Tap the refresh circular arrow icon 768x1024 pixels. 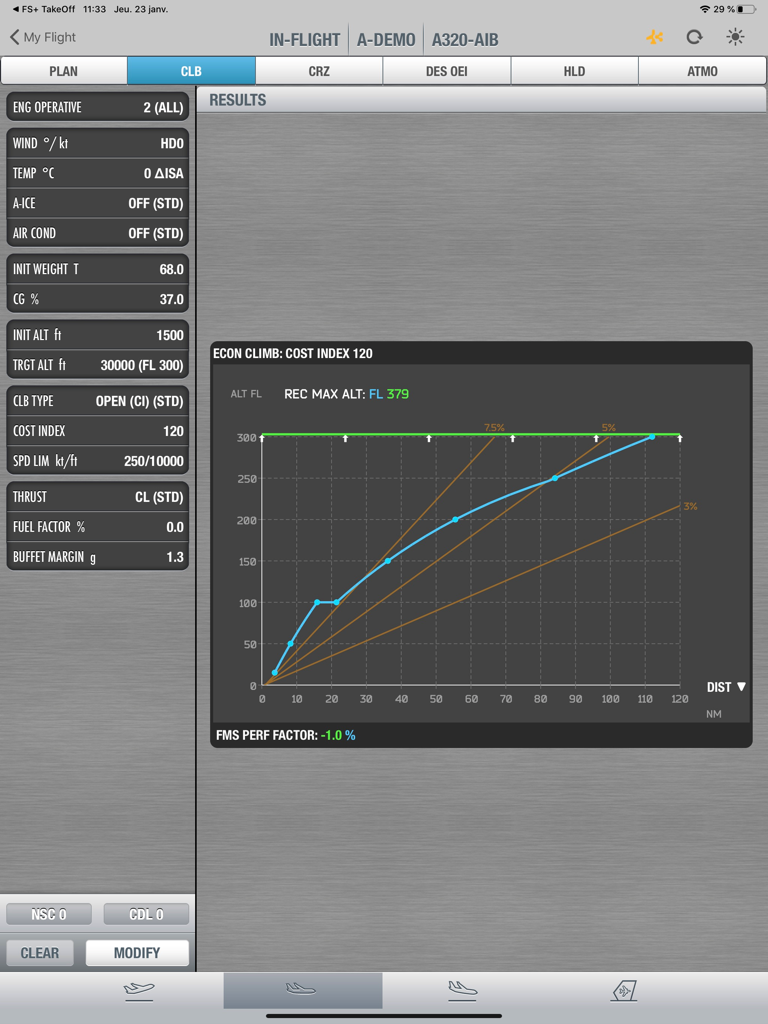tap(694, 37)
